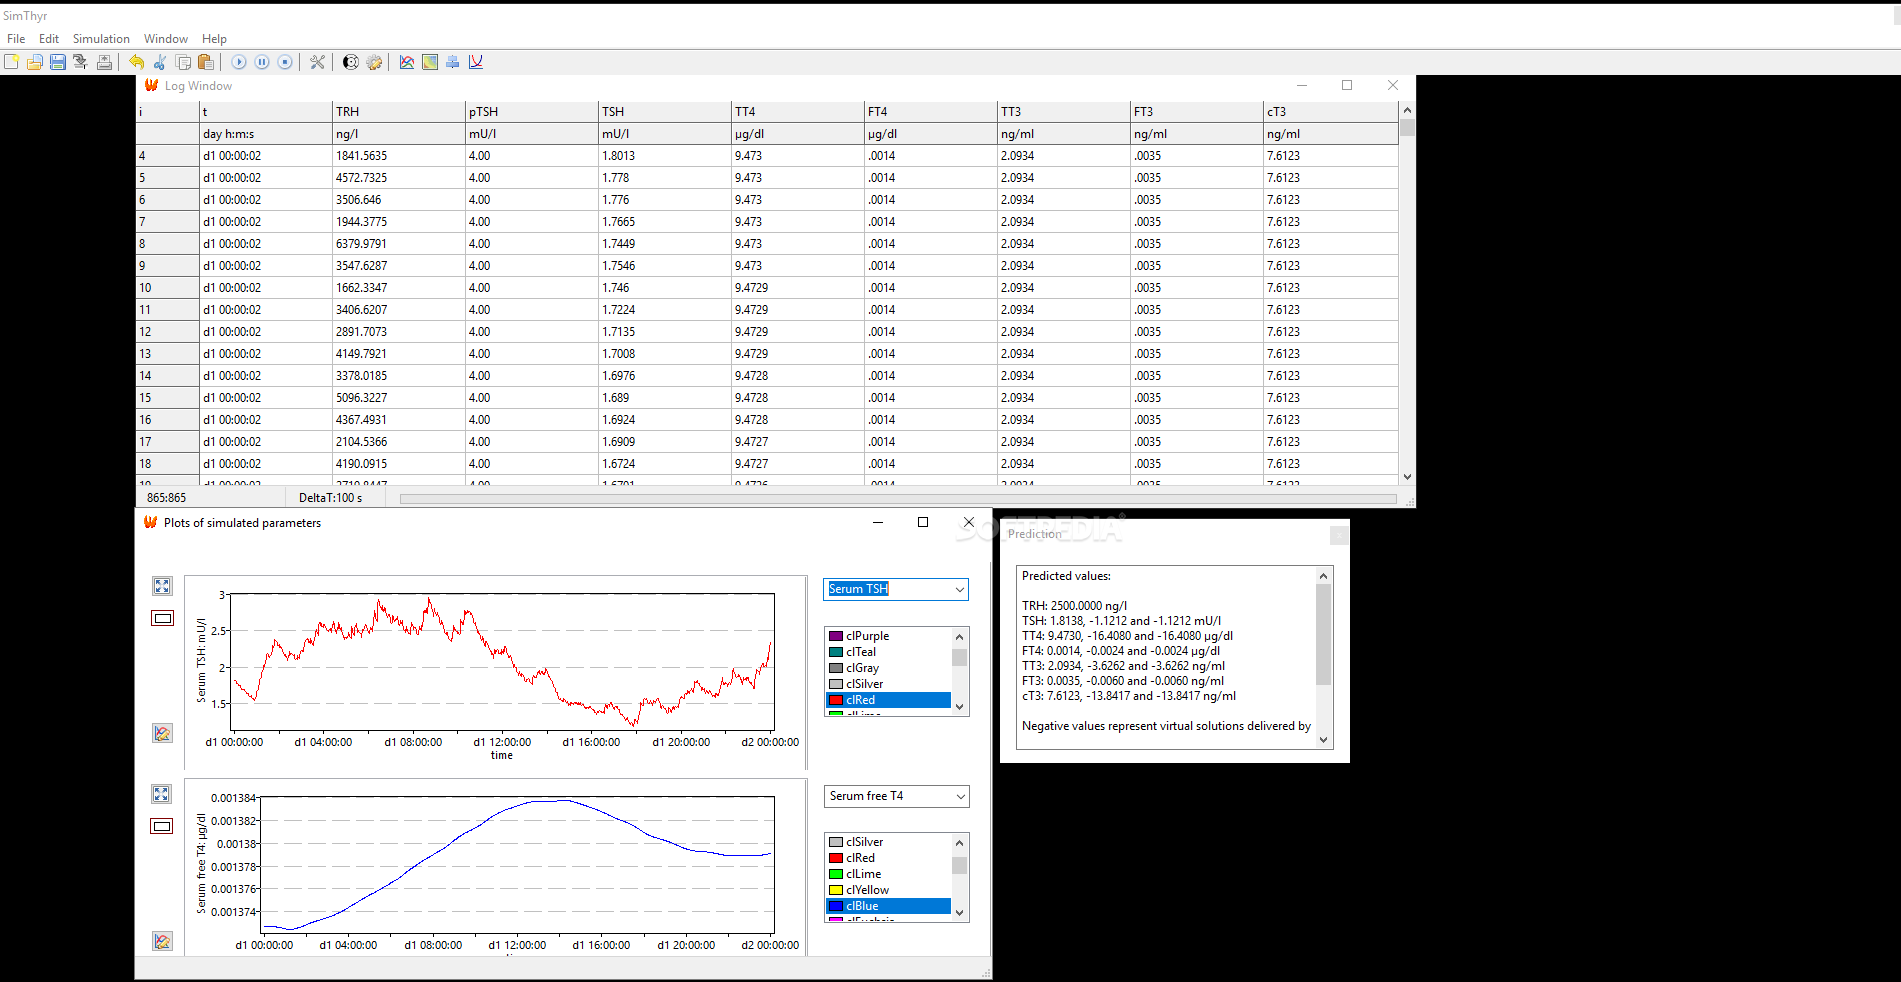Open the equilibrium curve diagram icon

[476, 62]
